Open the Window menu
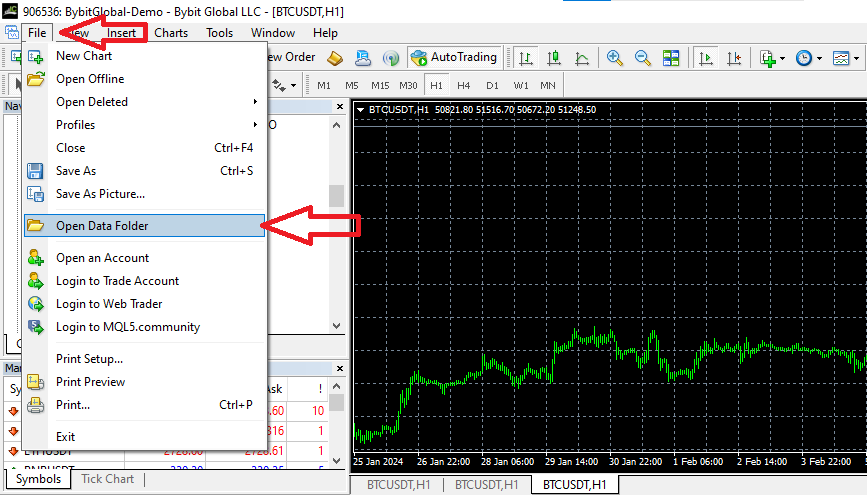Viewport: 867px width, 495px height. click(273, 33)
